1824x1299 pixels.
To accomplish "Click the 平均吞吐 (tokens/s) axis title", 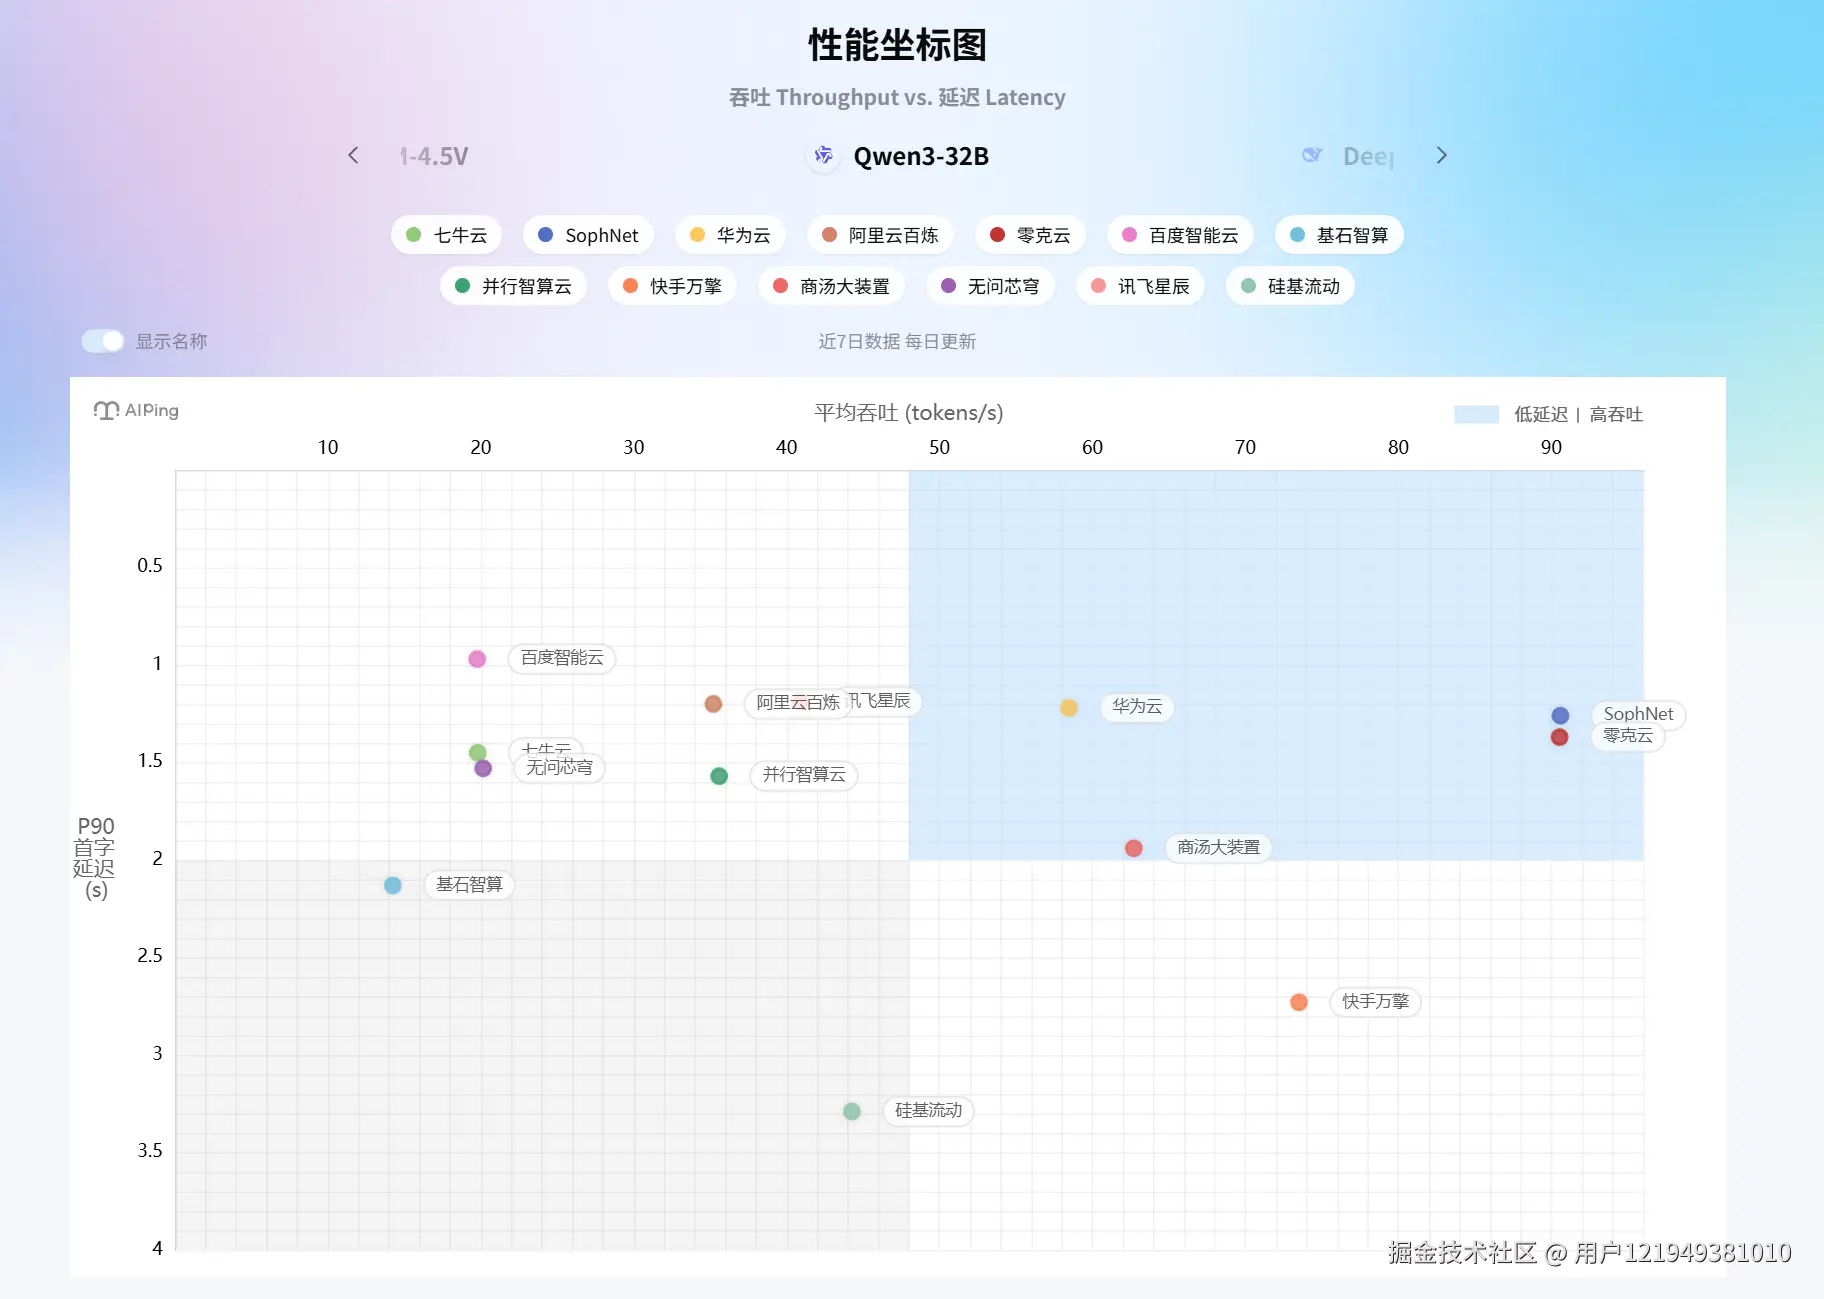I will (x=909, y=413).
